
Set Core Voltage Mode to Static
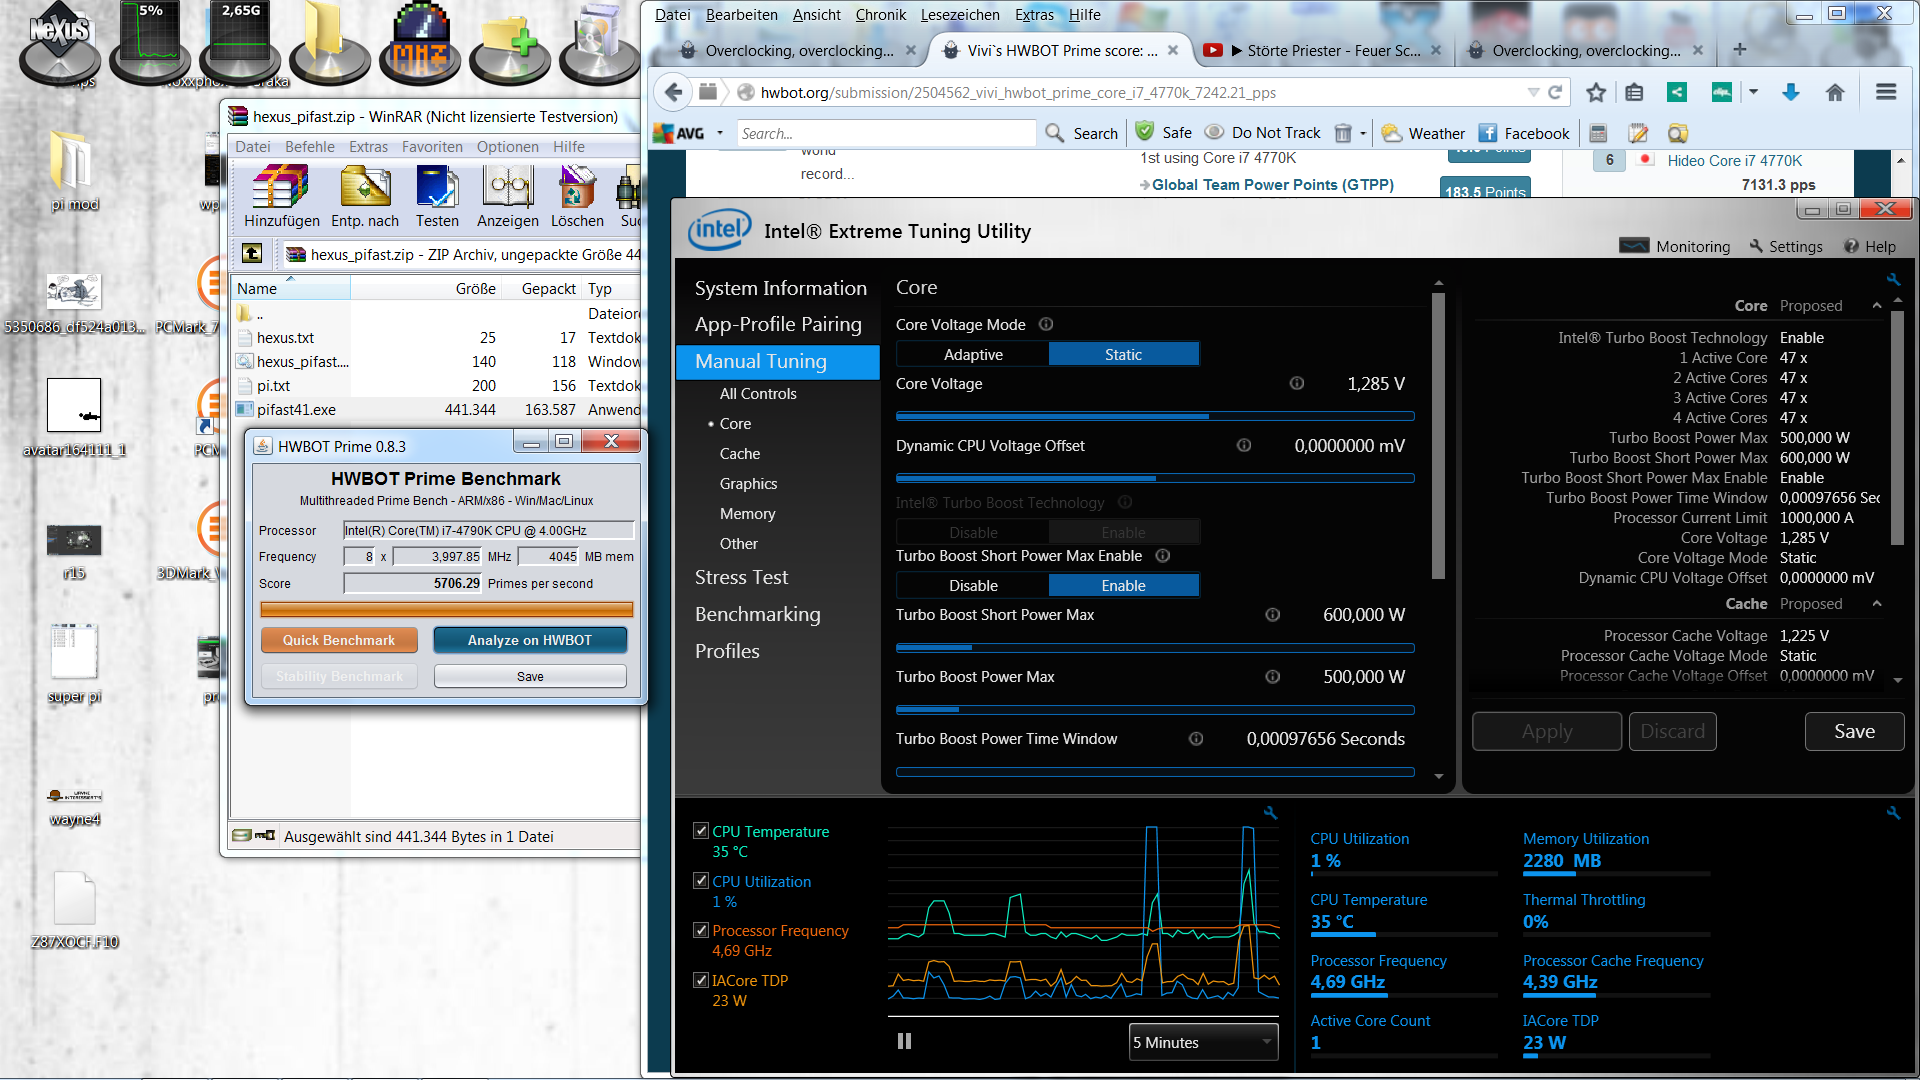click(1123, 355)
